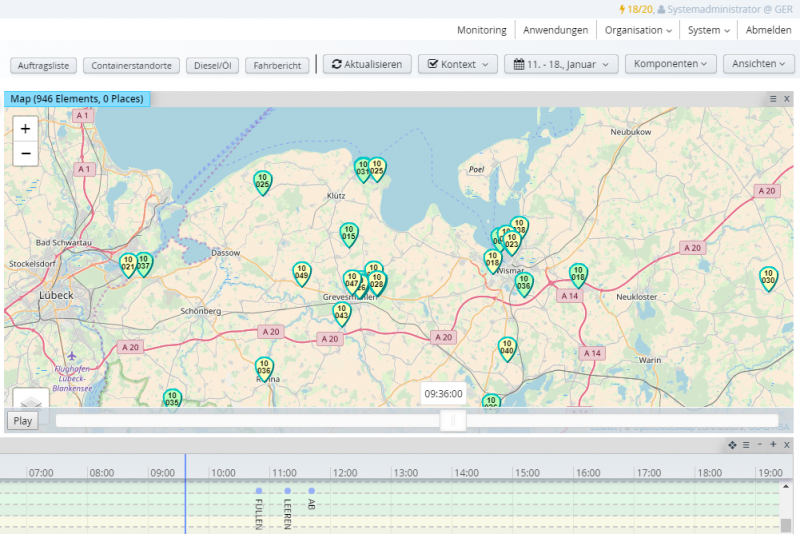Open the Kontext dropdown
Viewport: 800px width, 534px height.
457,64
